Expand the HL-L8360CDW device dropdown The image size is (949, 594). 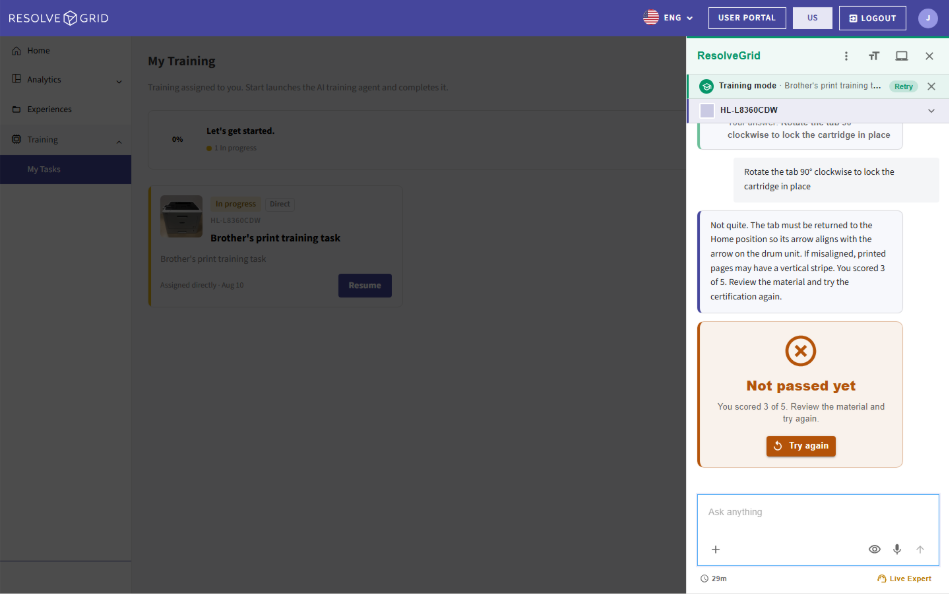point(931,110)
